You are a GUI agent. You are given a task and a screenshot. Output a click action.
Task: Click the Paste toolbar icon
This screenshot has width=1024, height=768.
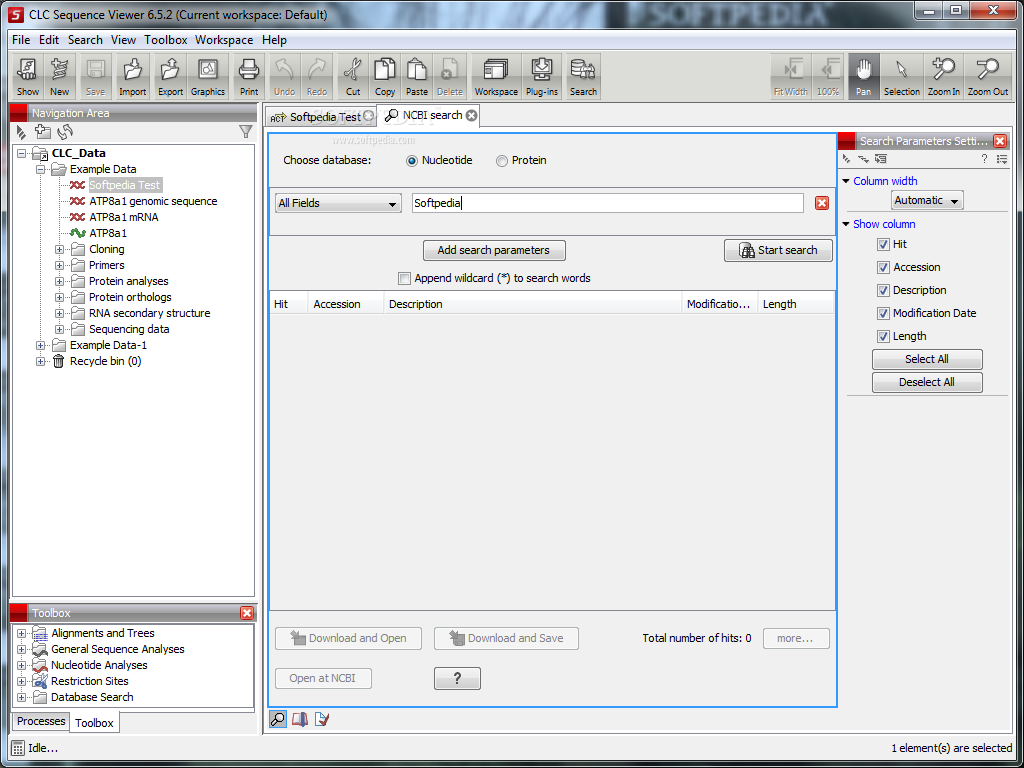(x=417, y=76)
